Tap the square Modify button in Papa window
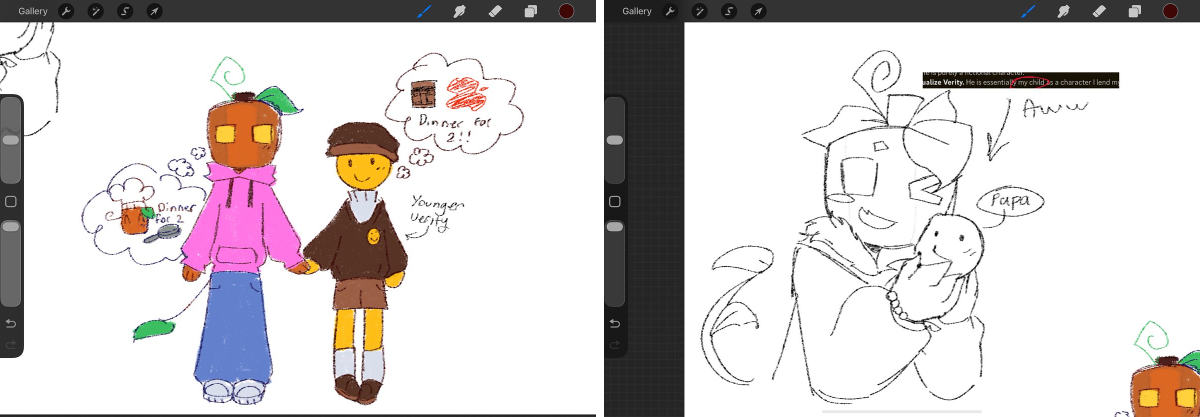The width and height of the screenshot is (1200, 417). (x=615, y=201)
